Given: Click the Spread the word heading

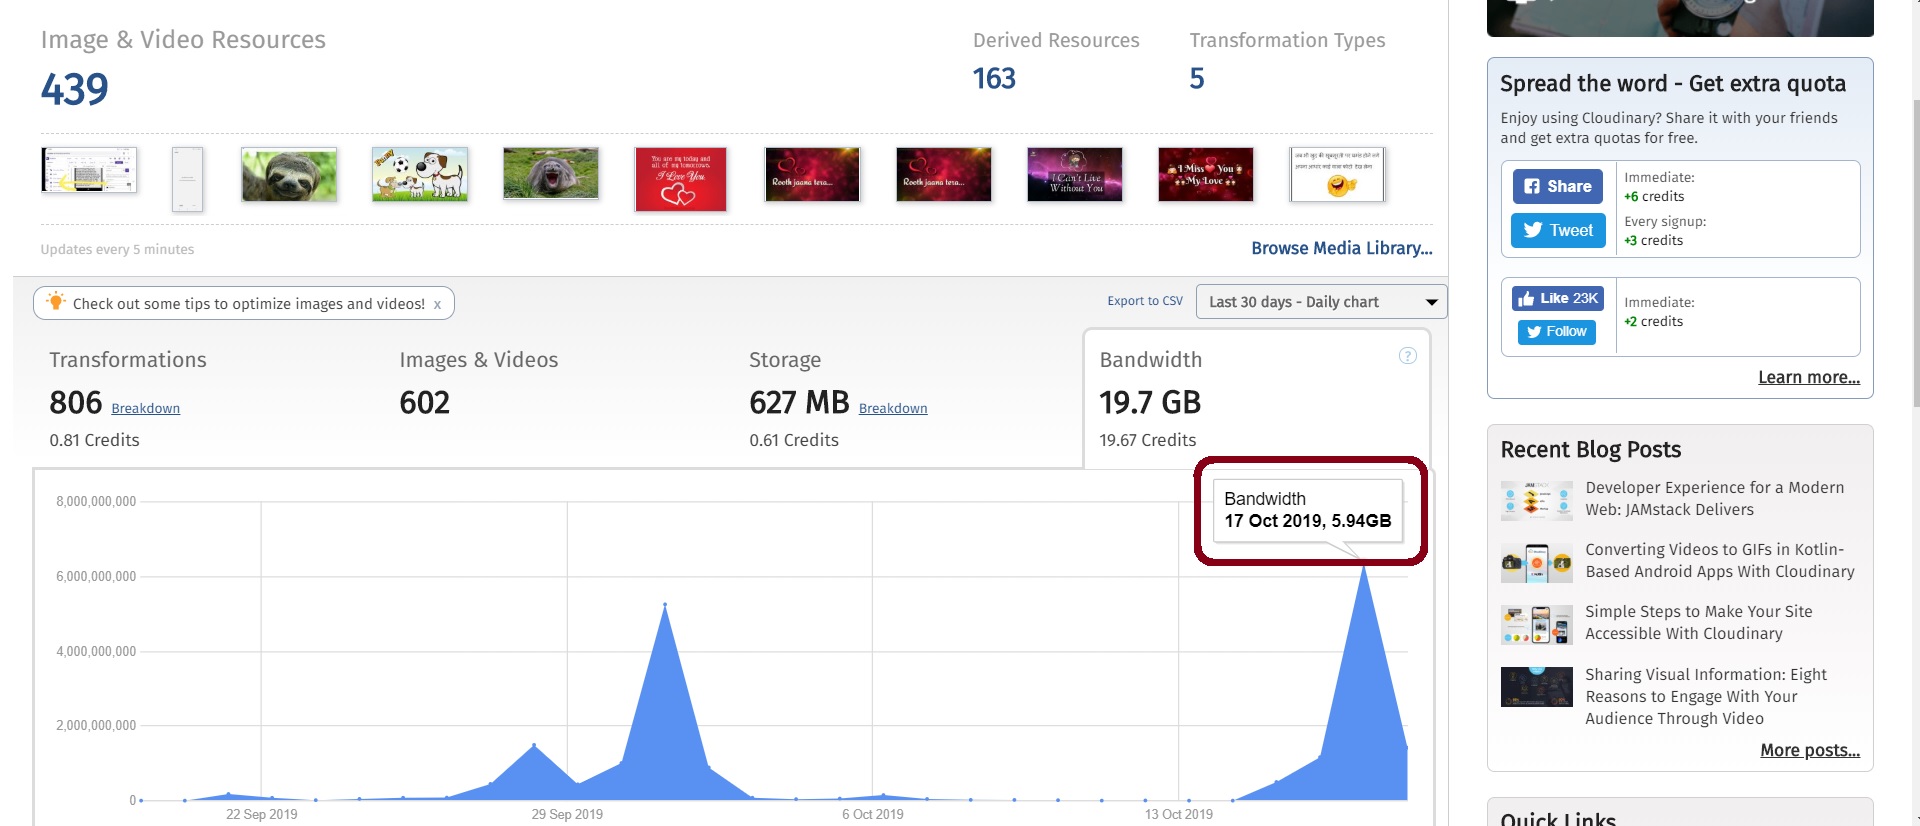Looking at the screenshot, I should tap(1673, 84).
